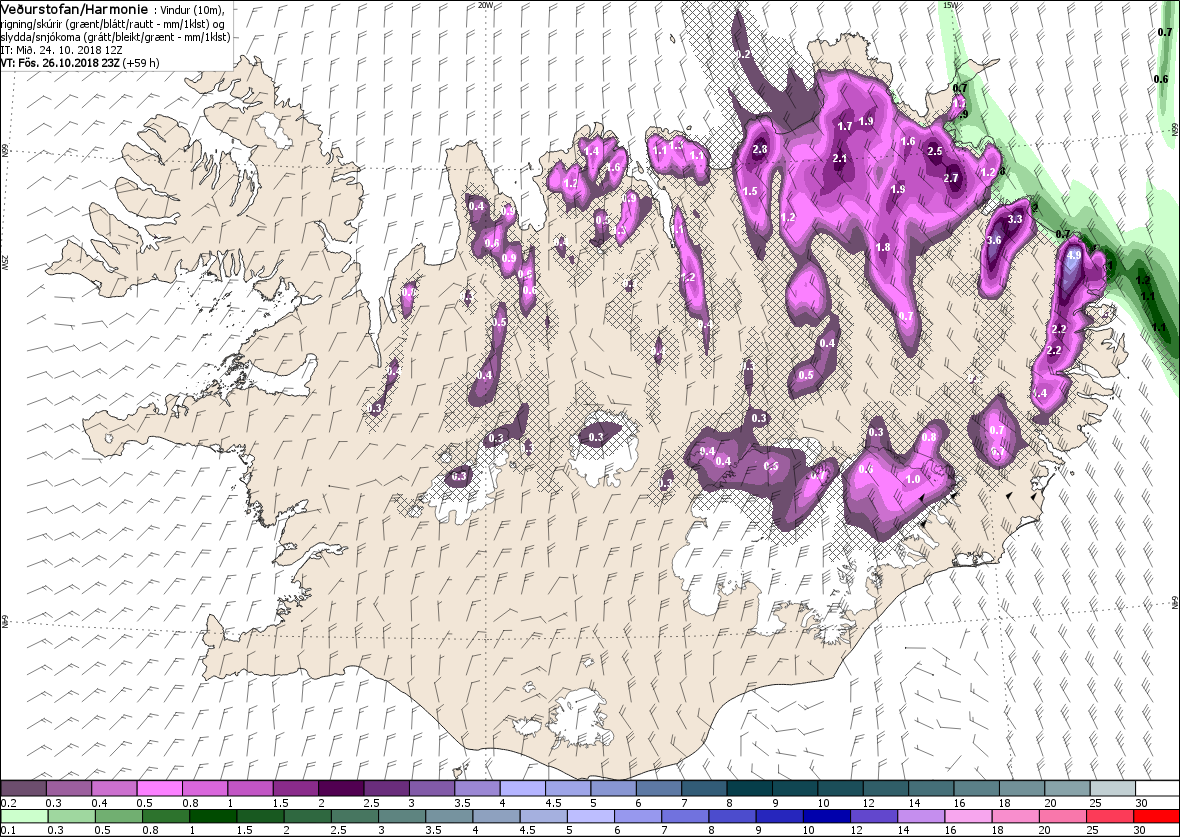Select bottom-row deep blue swatch from 10 to 12
Image resolution: width=1180 pixels, height=837 pixels.
[x=826, y=816]
